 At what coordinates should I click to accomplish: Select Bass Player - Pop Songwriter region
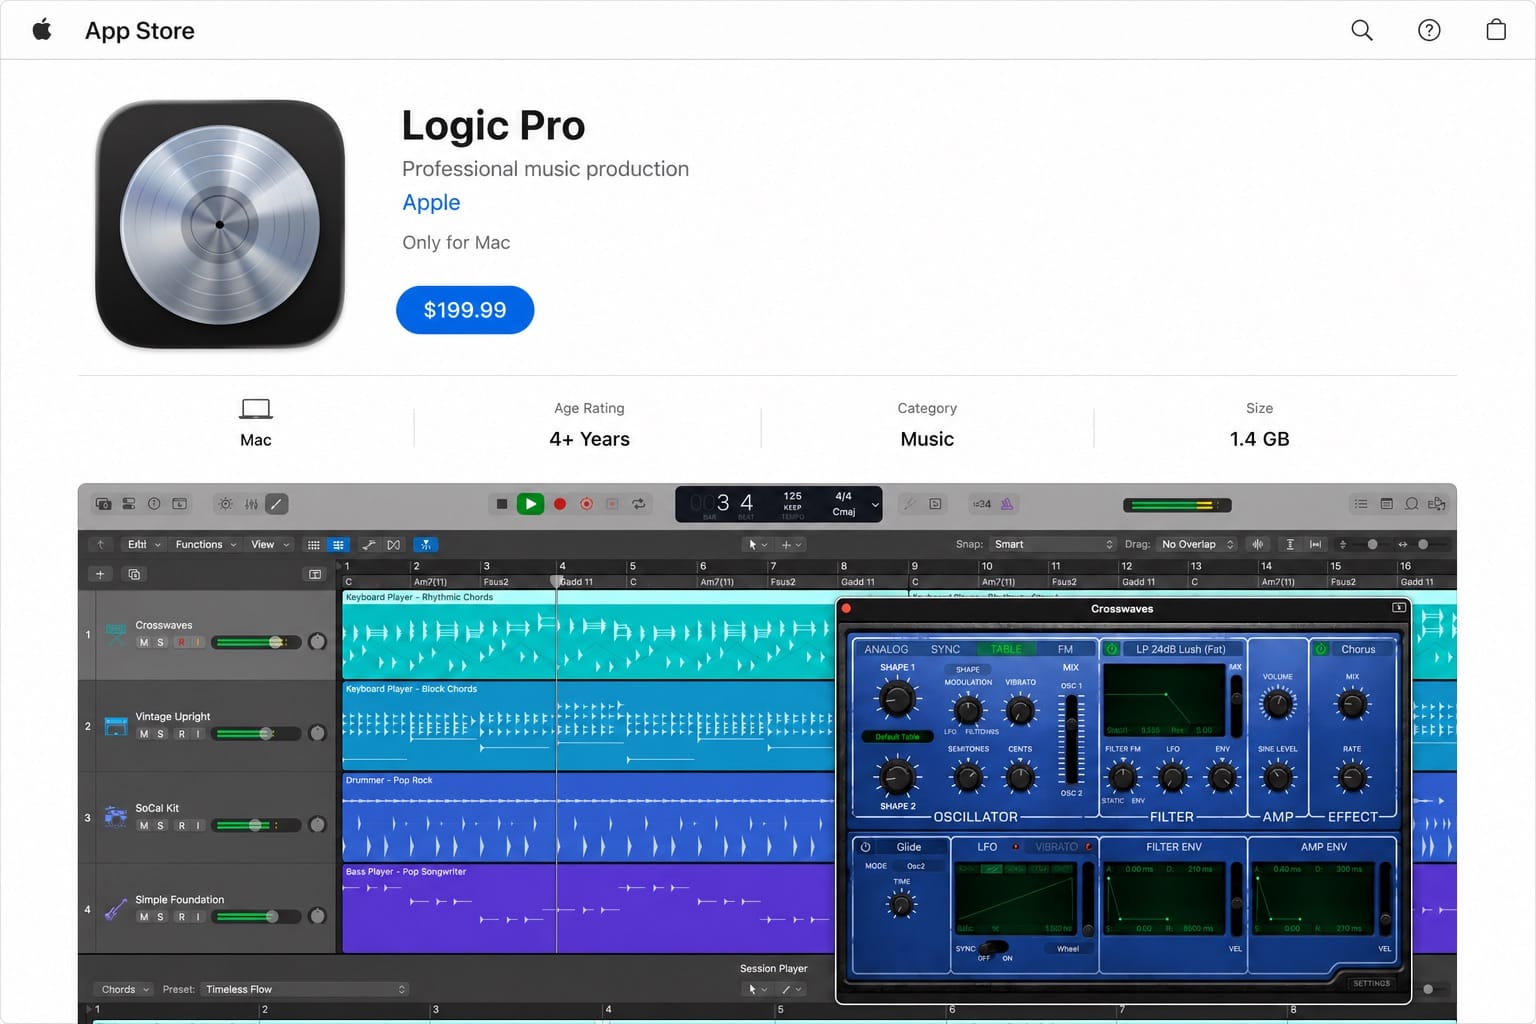pos(588,908)
